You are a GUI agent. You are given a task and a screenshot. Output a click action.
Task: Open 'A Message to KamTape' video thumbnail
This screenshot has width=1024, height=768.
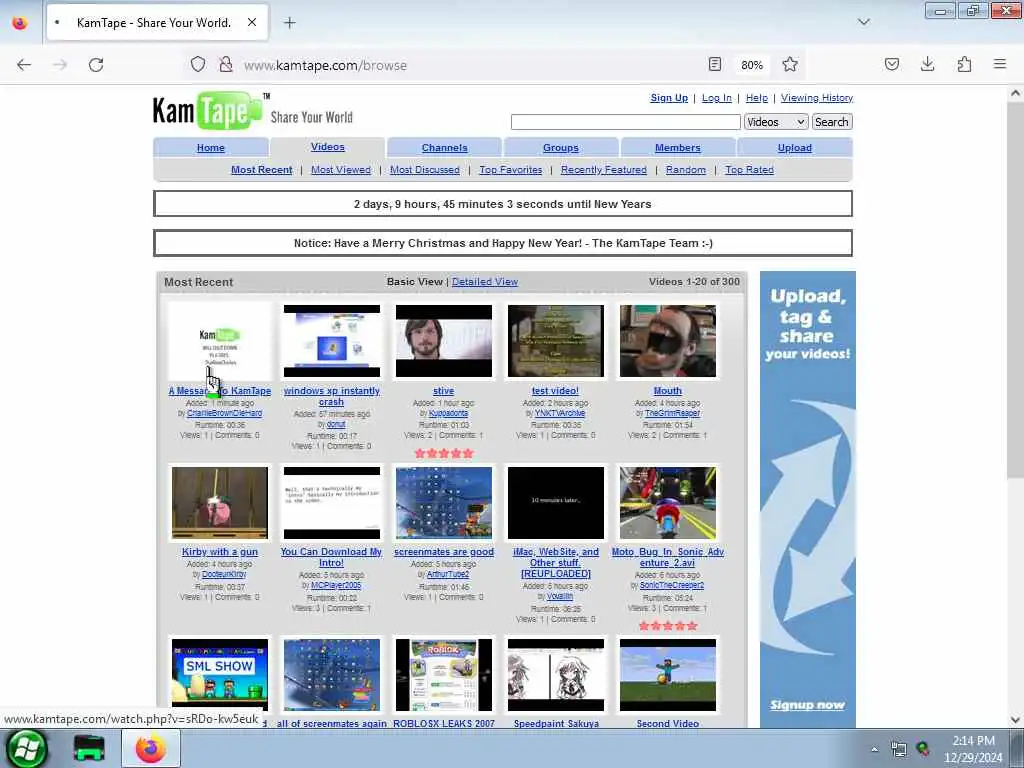[x=219, y=341]
